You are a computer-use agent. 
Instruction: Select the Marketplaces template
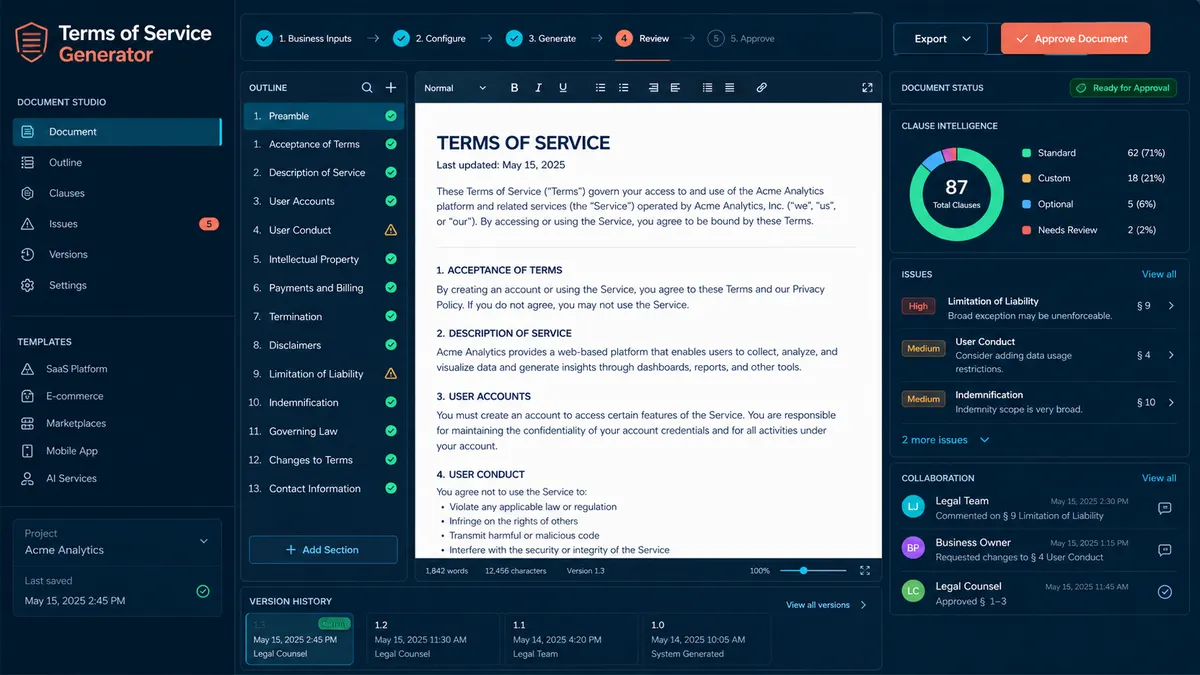coord(76,423)
